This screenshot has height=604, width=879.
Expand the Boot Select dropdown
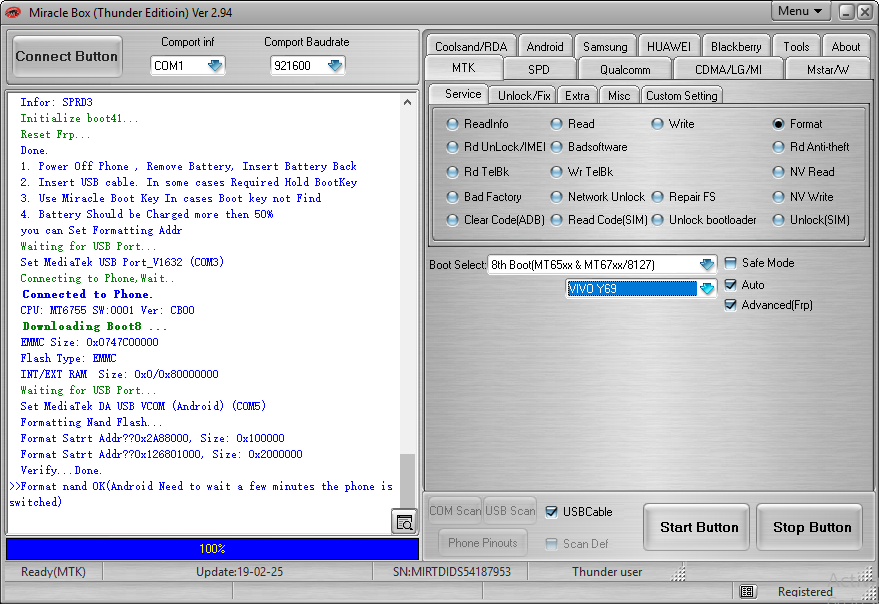[707, 264]
